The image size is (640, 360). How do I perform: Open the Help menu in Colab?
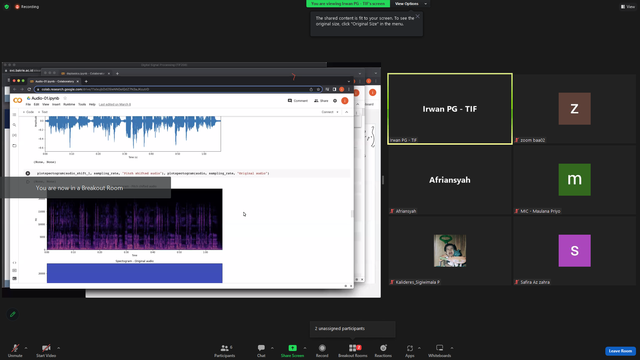point(92,104)
